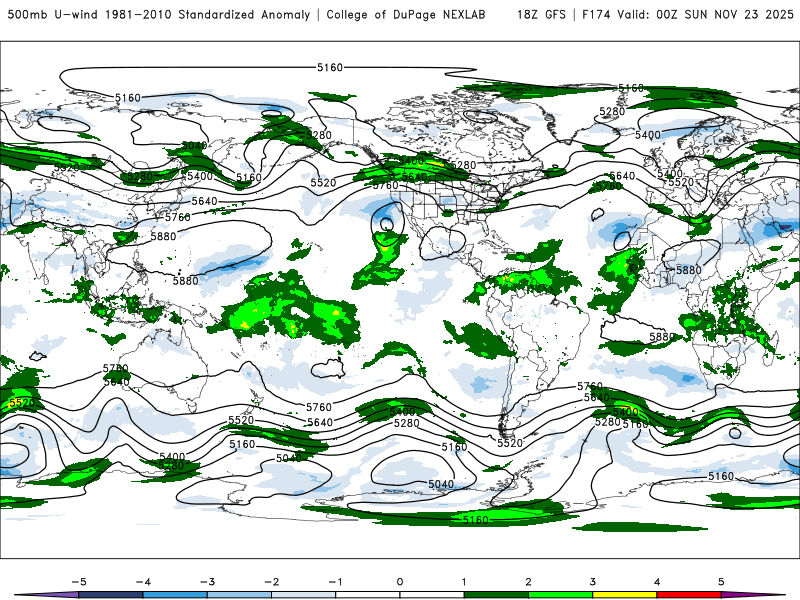Click the '18Z GFS' model run label
Viewport: 800px width, 600px height.
(541, 15)
